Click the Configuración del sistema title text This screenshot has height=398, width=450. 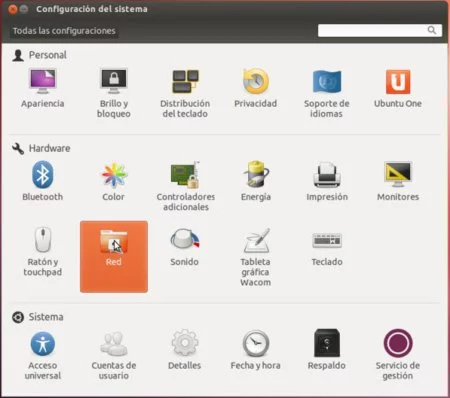[x=92, y=9]
